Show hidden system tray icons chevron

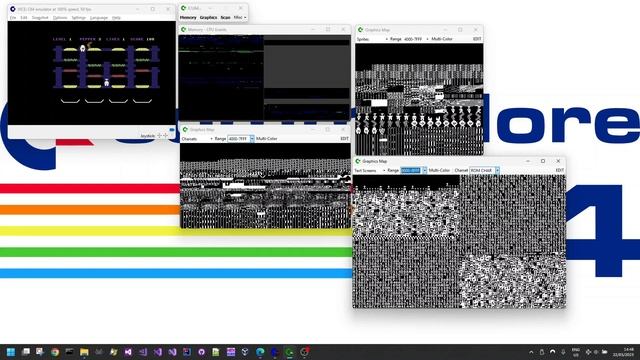coord(531,352)
